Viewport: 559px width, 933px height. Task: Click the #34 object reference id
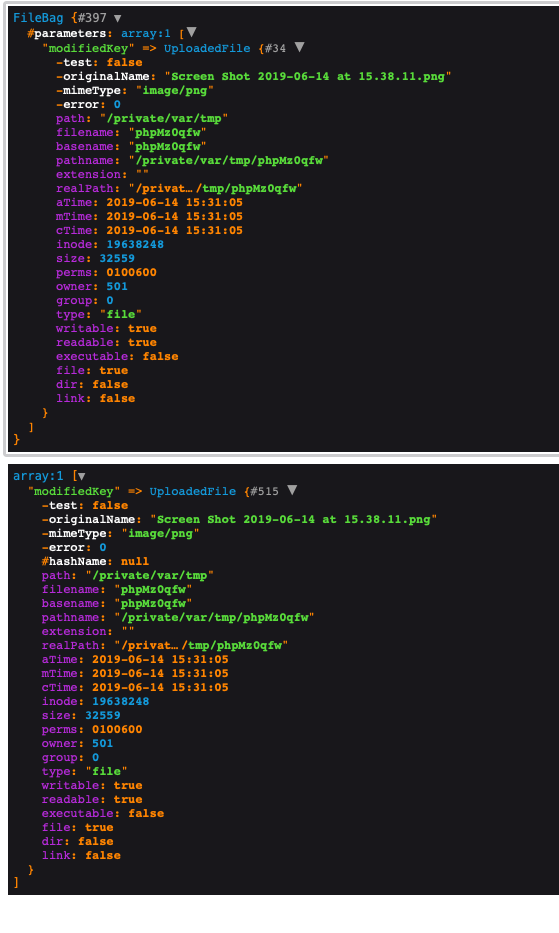point(275,48)
